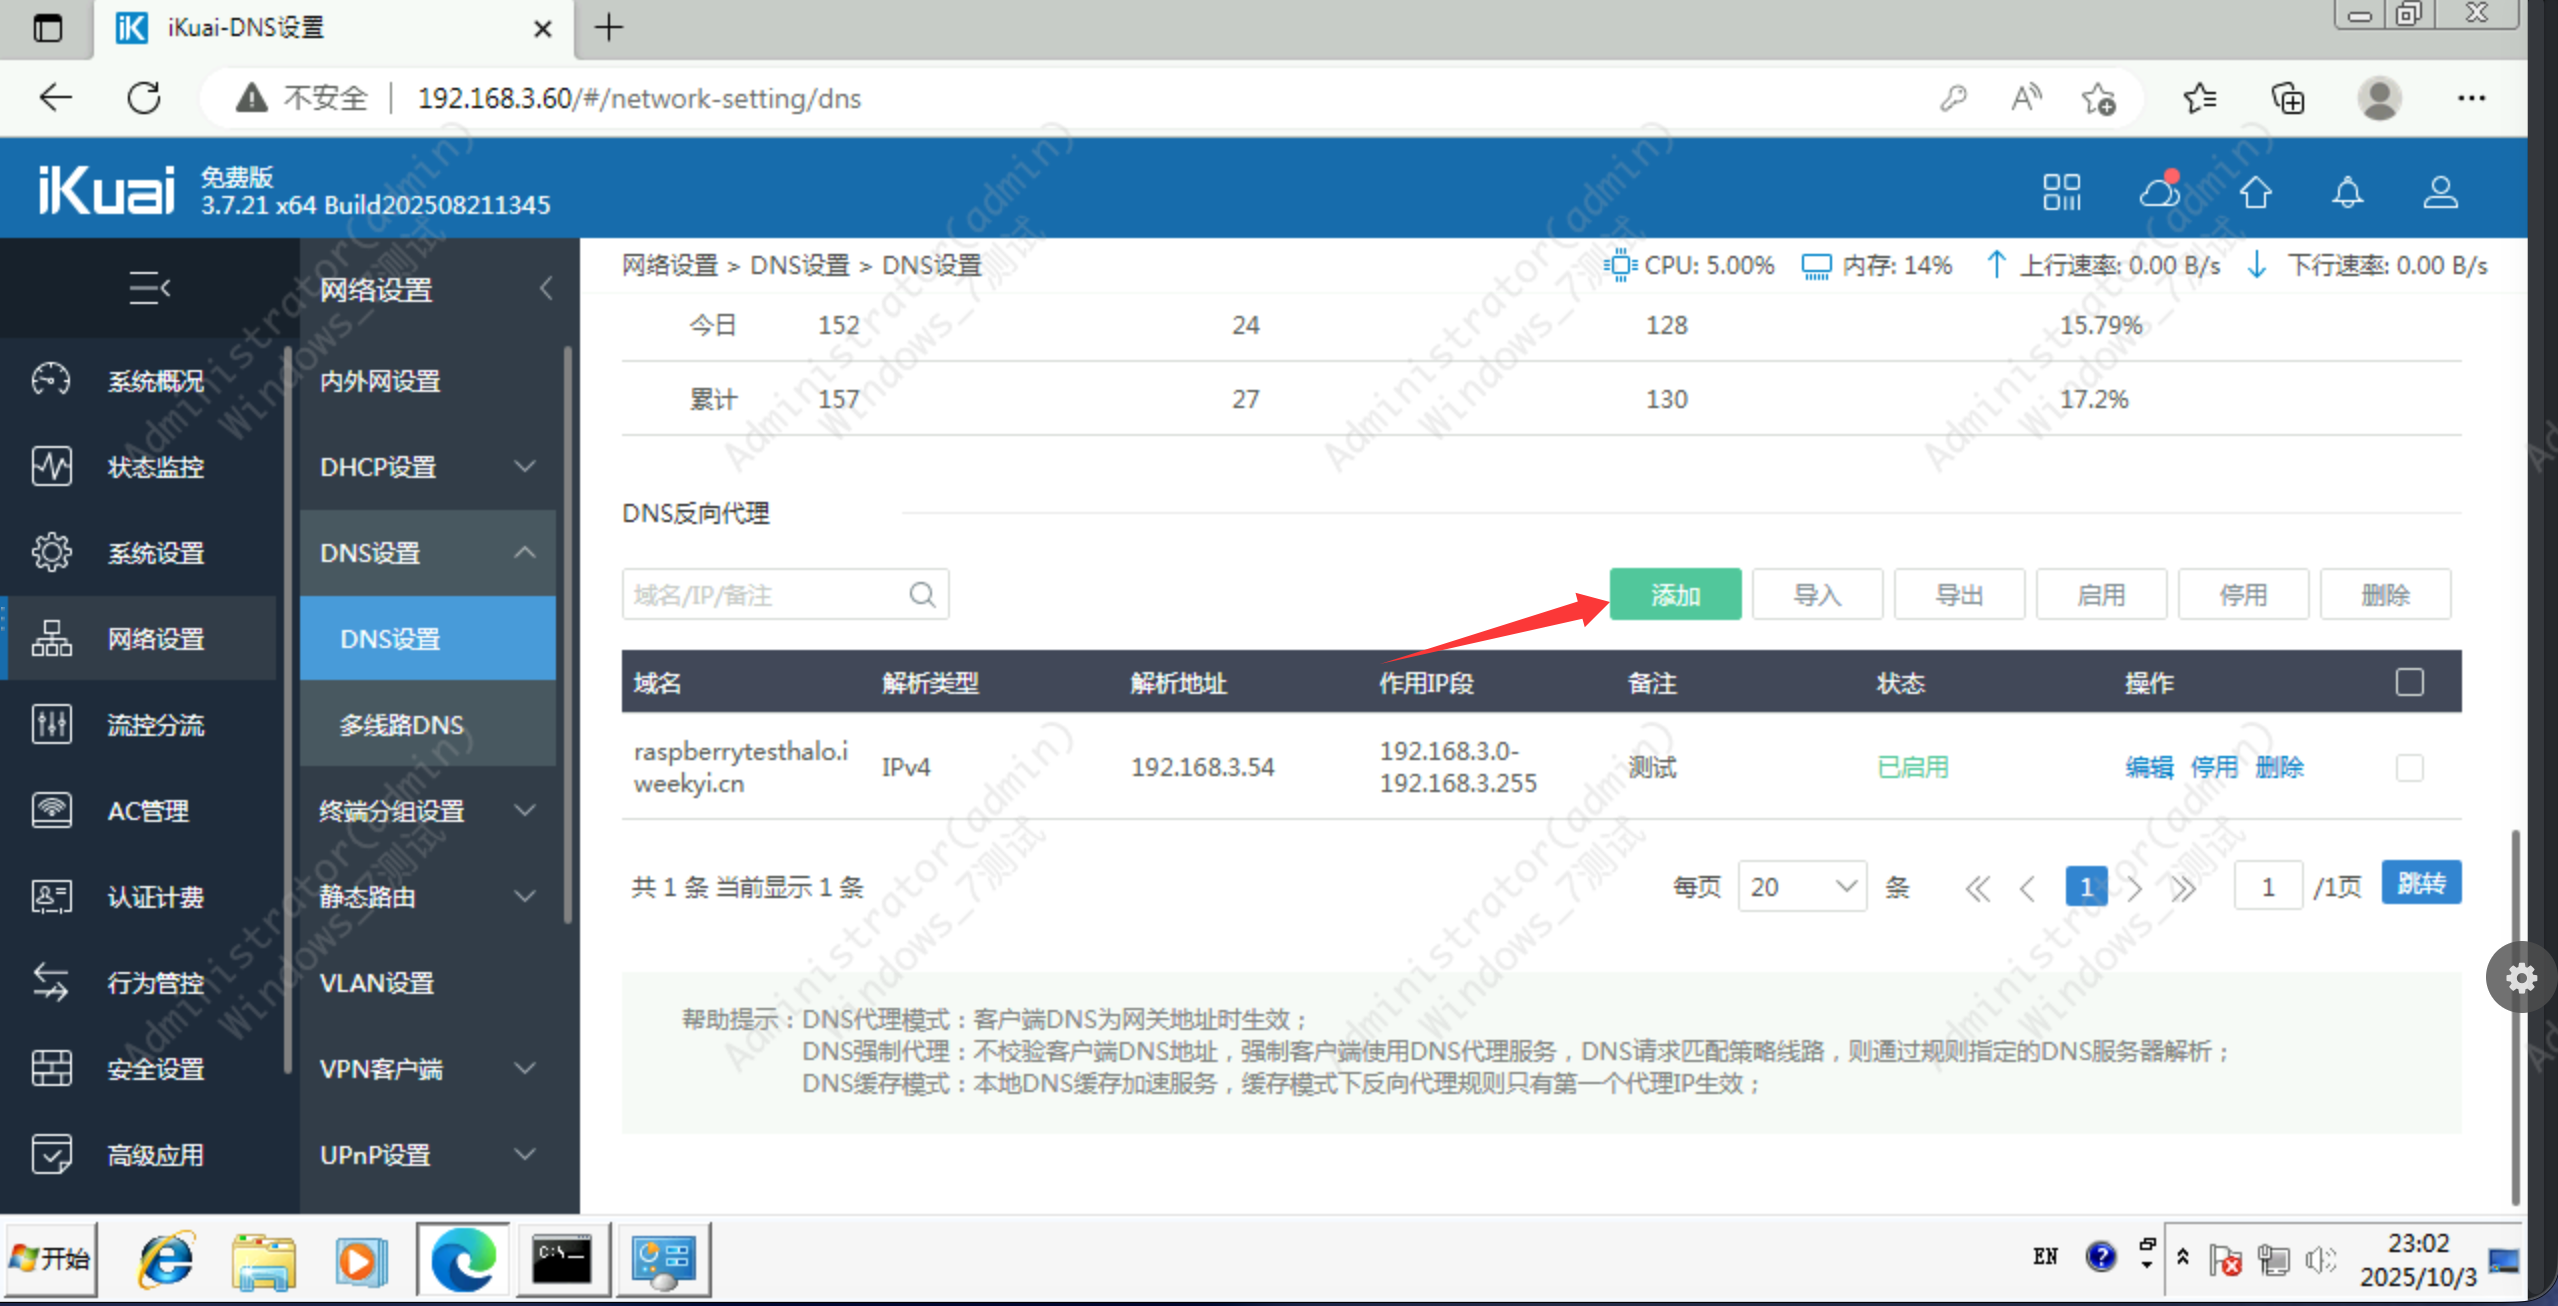This screenshot has width=2558, height=1306.
Task: Open the per-page 20 dropdown
Action: [1801, 886]
